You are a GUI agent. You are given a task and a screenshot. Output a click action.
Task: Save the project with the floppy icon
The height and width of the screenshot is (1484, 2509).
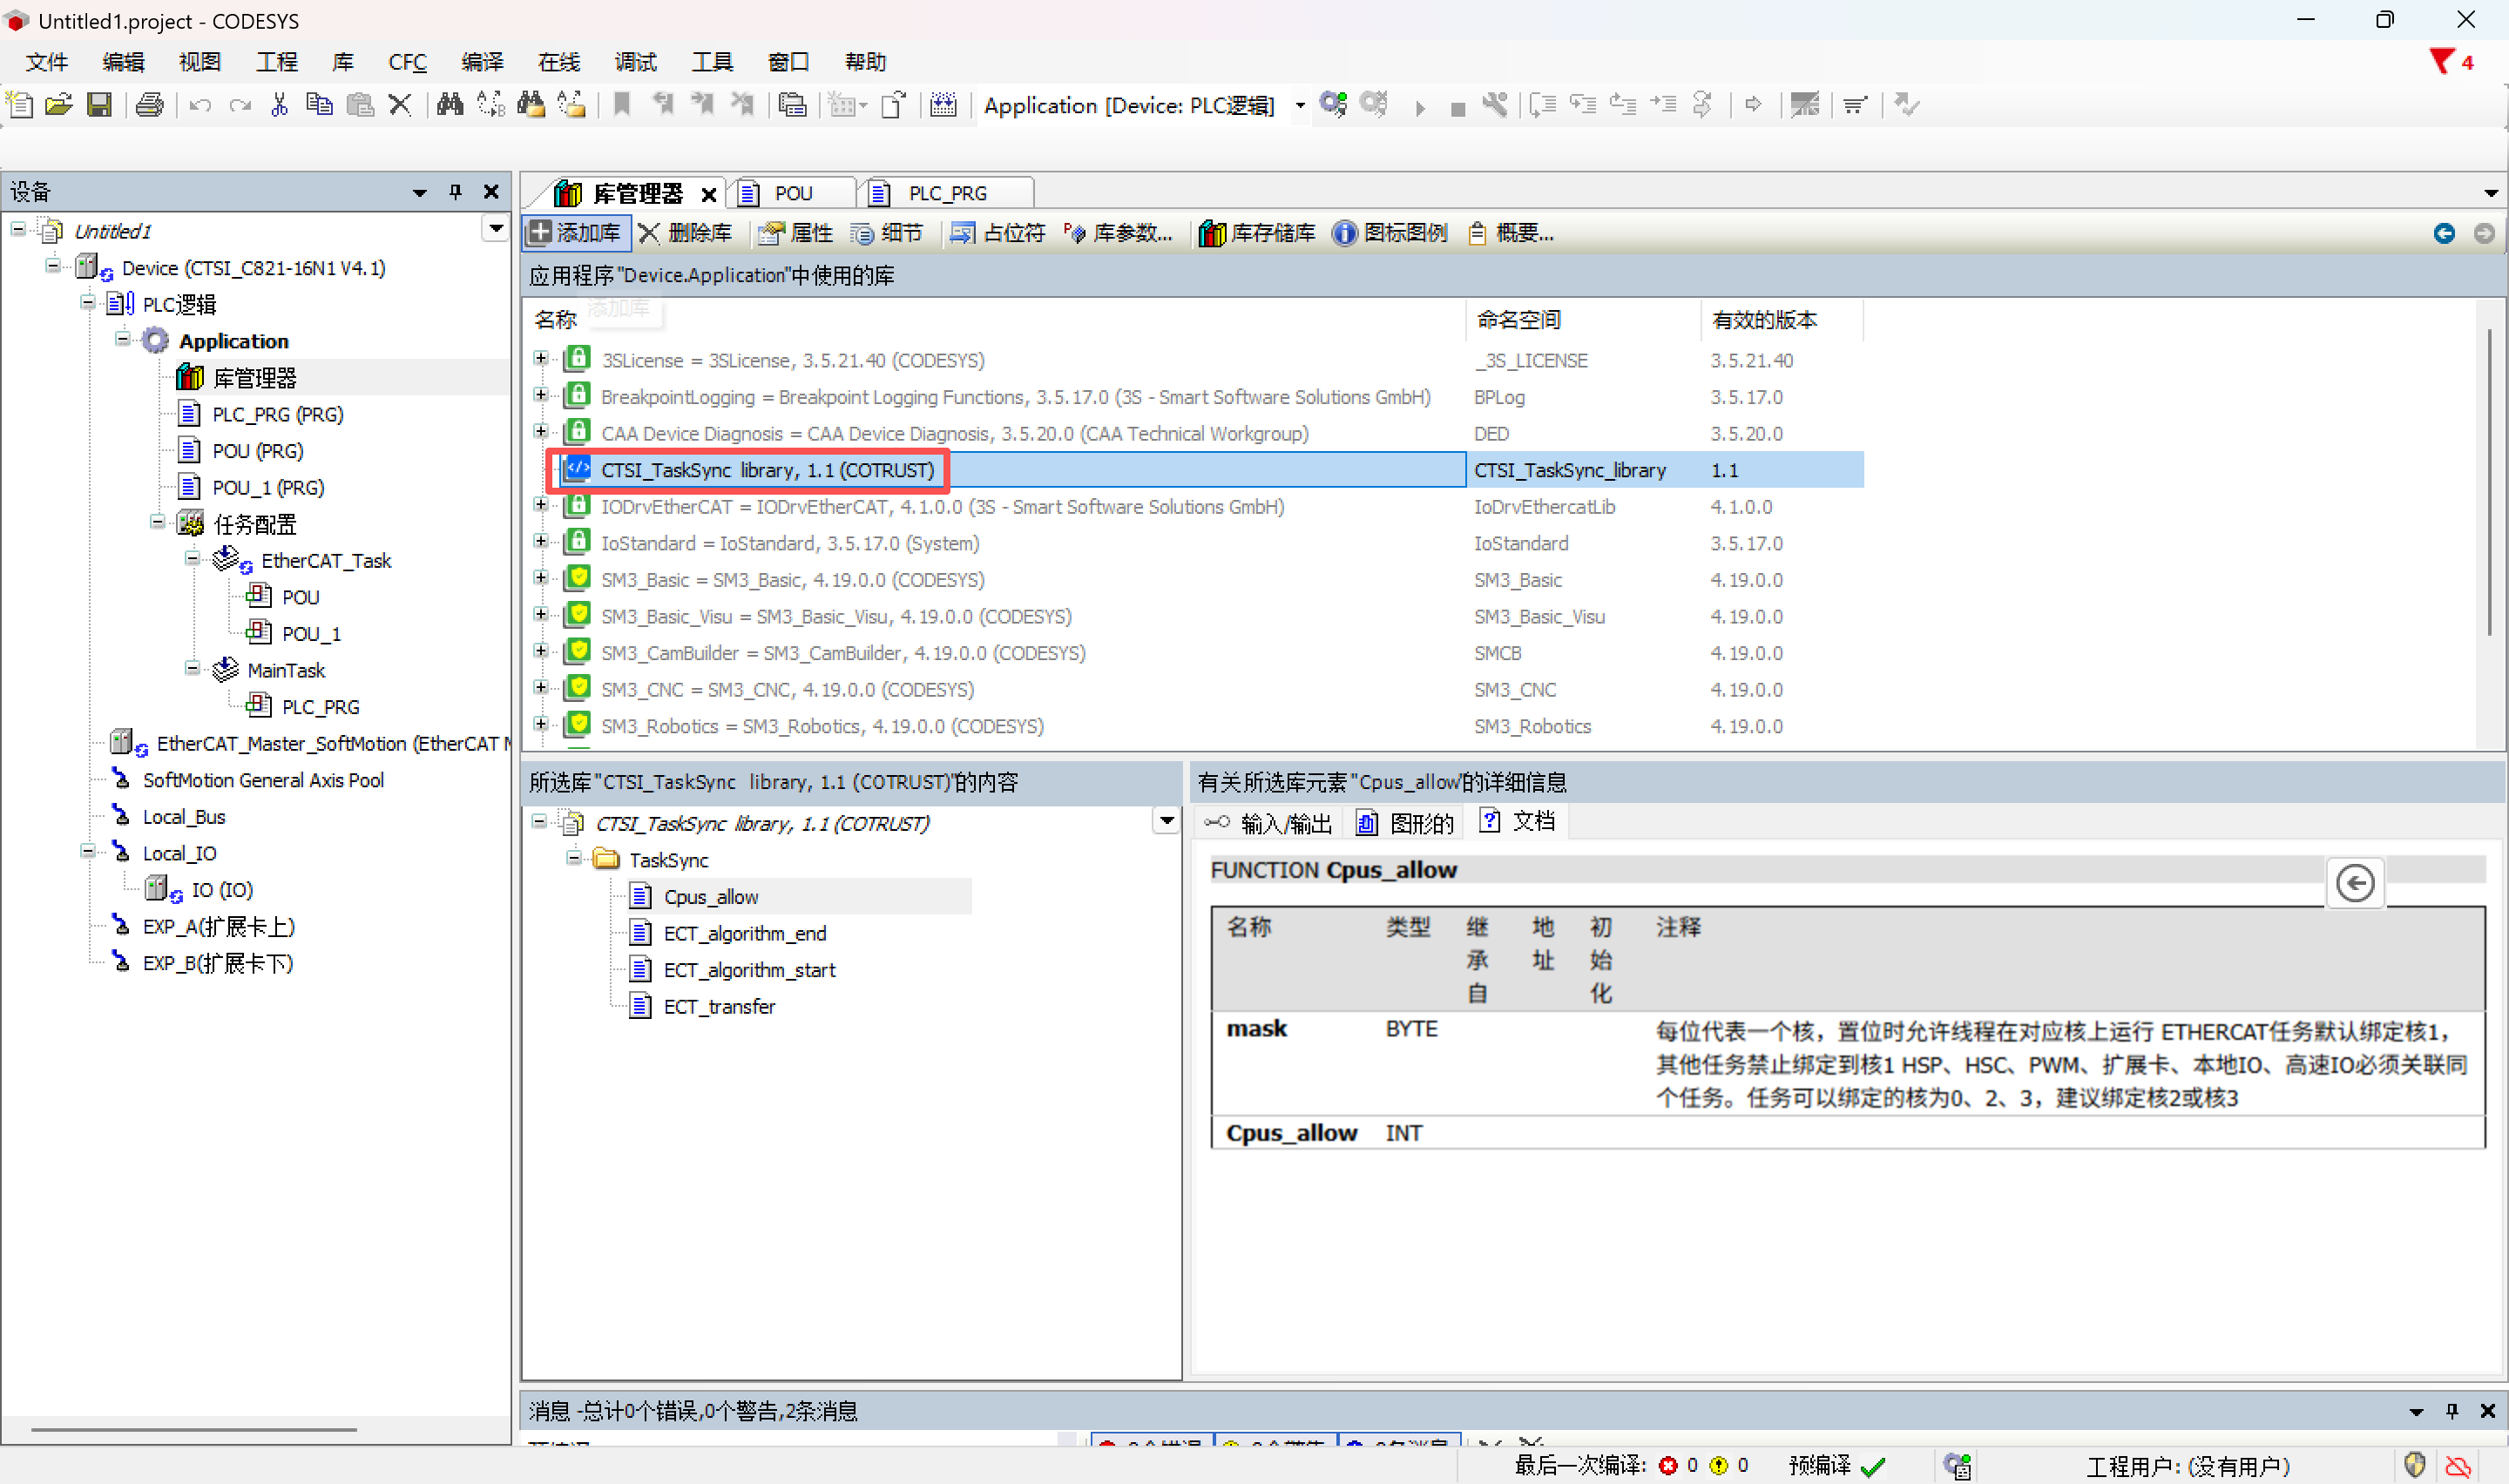(x=99, y=105)
